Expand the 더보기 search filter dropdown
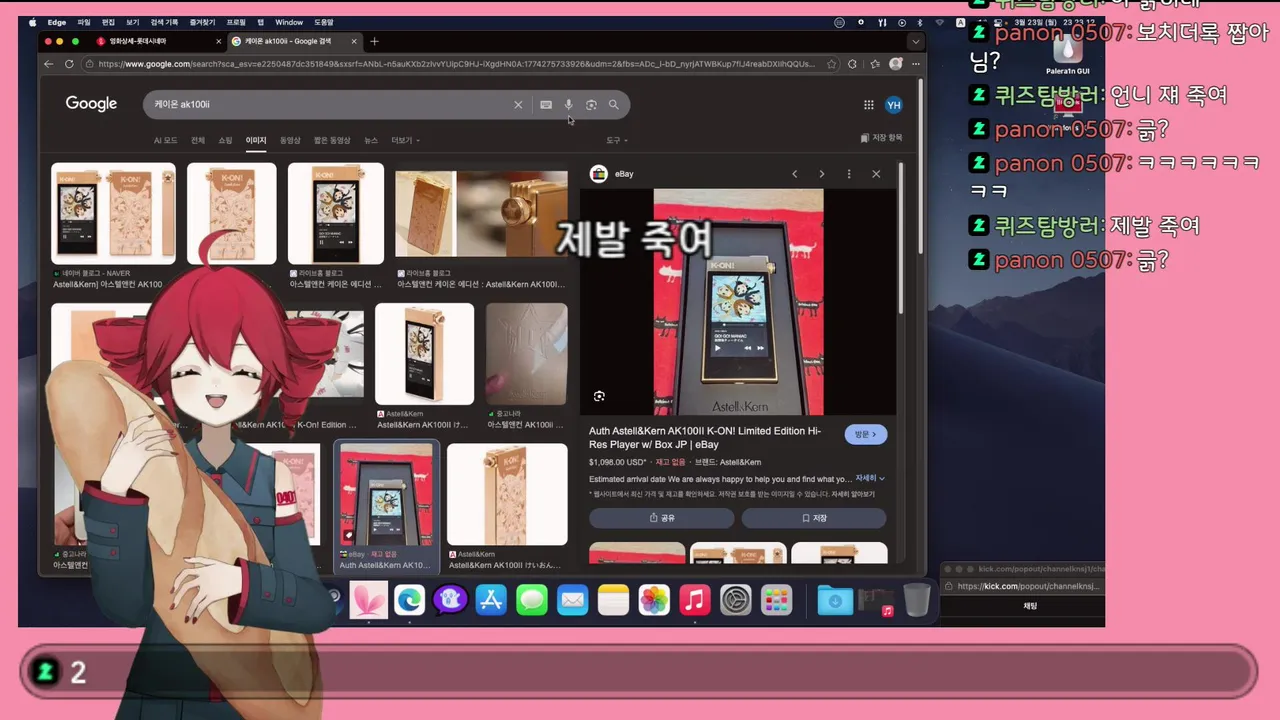The height and width of the screenshot is (720, 1280). tap(405, 140)
